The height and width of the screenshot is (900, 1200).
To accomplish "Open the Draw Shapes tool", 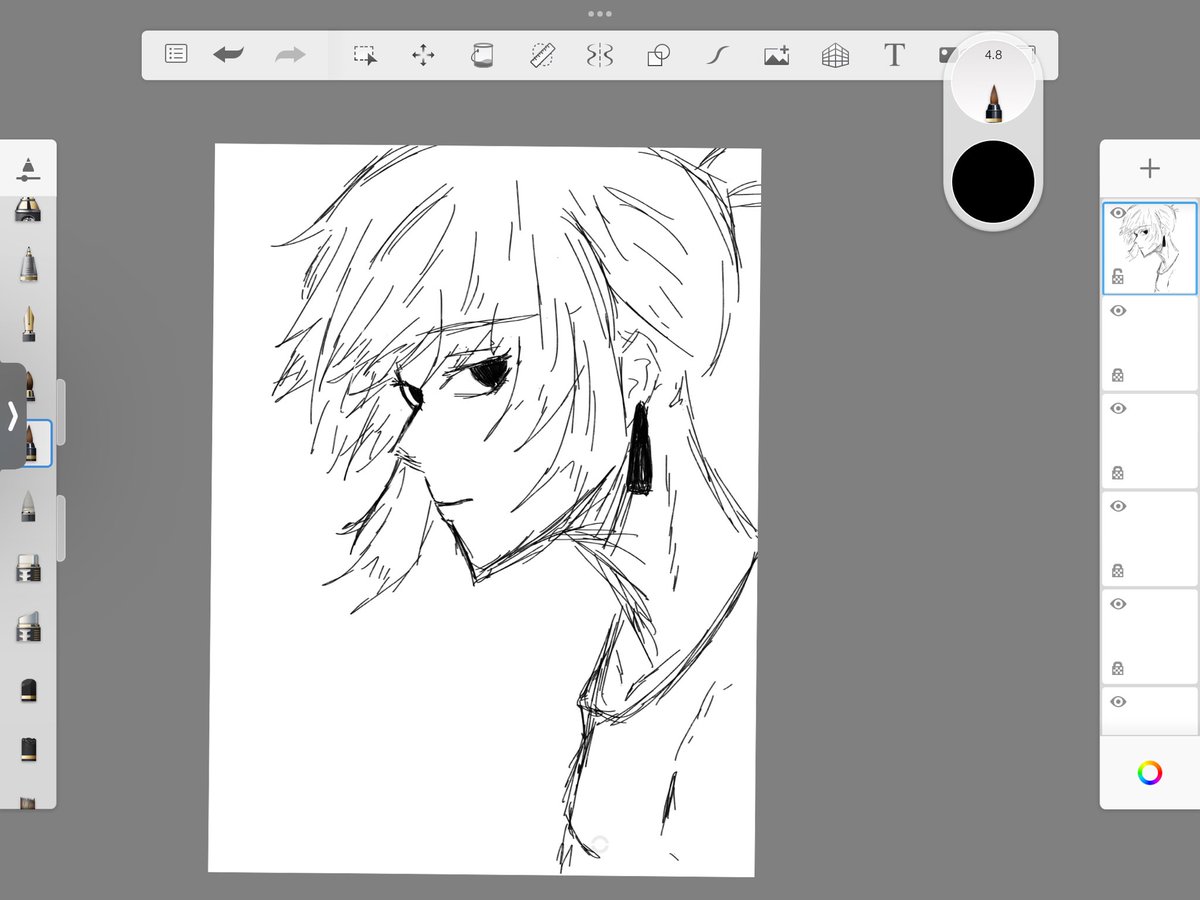I will pos(658,55).
